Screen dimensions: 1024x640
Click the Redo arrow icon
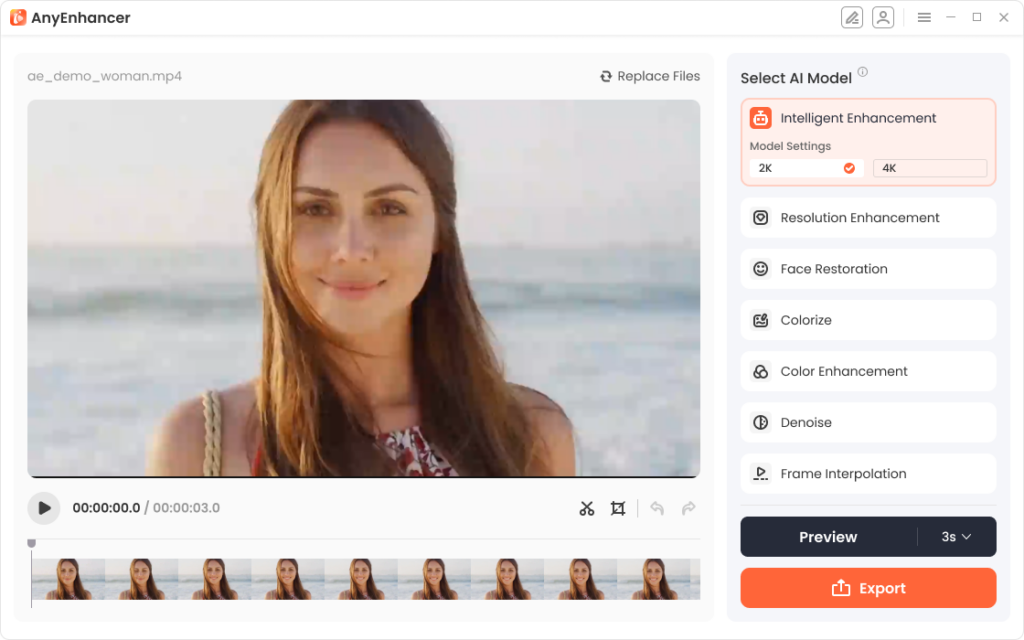tap(688, 508)
